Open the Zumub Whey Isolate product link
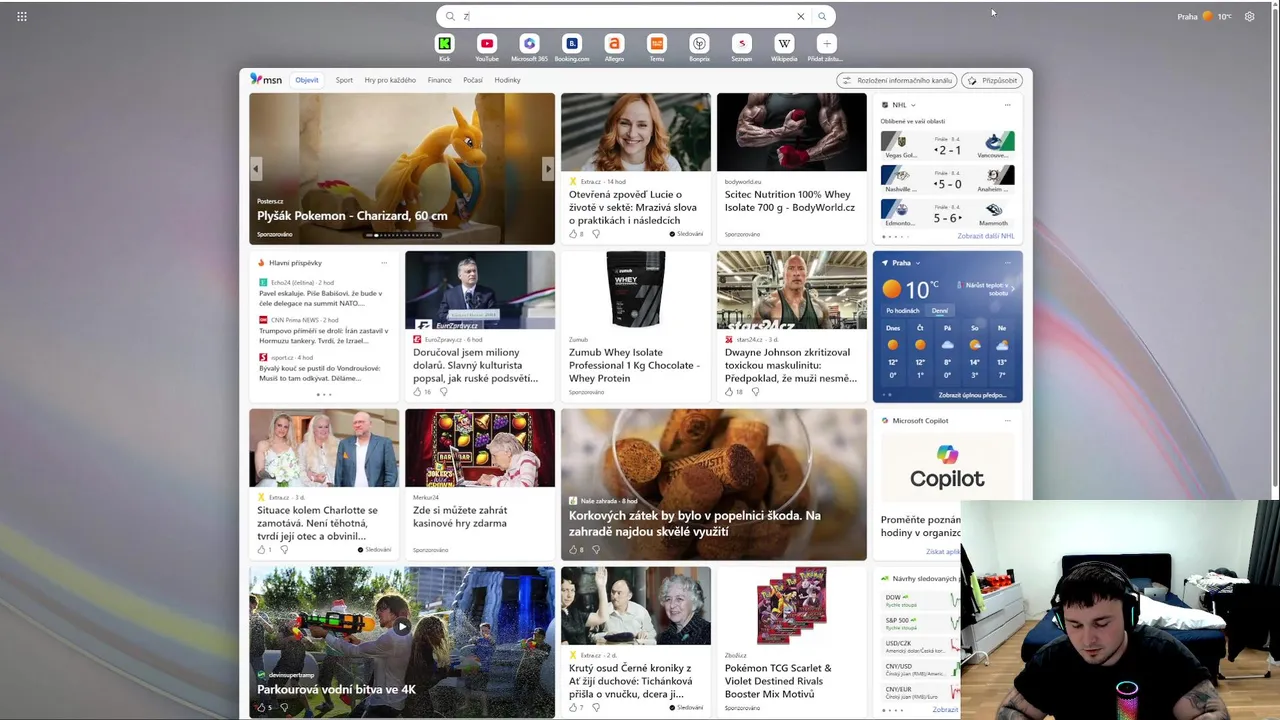 point(635,365)
